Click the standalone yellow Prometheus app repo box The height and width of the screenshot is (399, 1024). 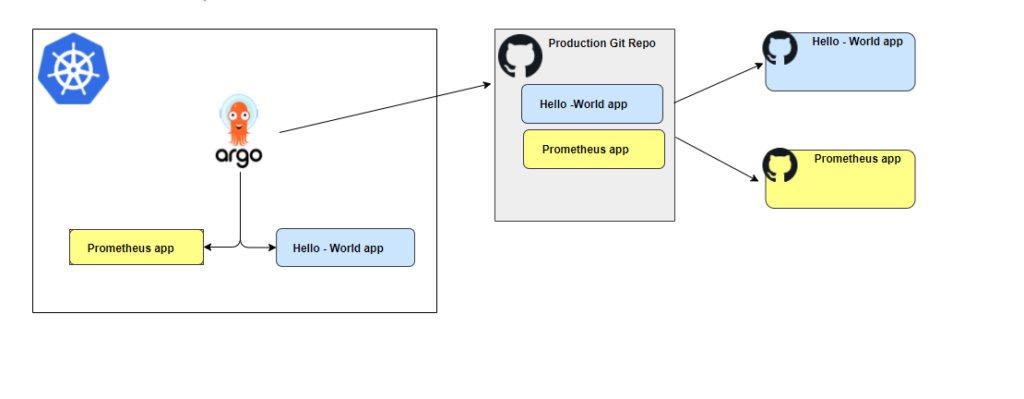click(840, 180)
